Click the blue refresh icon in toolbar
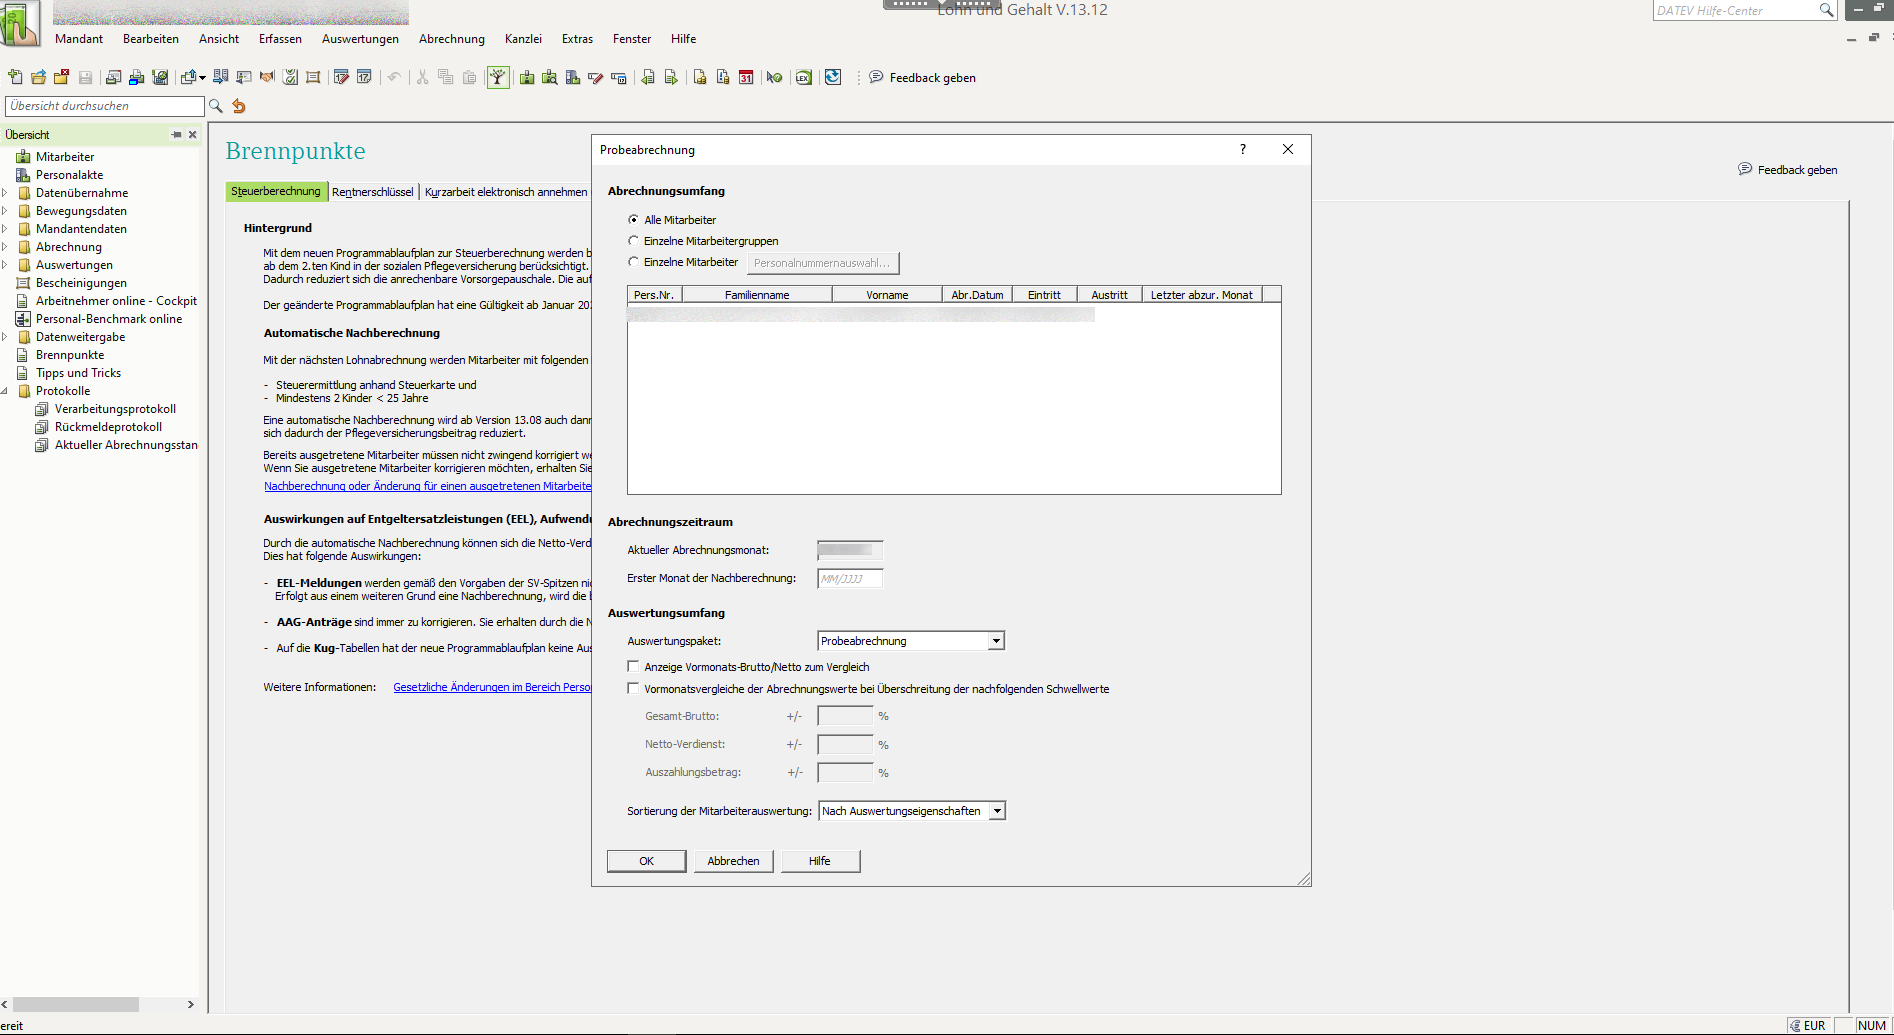Image resolution: width=1894 pixels, height=1035 pixels. (833, 77)
